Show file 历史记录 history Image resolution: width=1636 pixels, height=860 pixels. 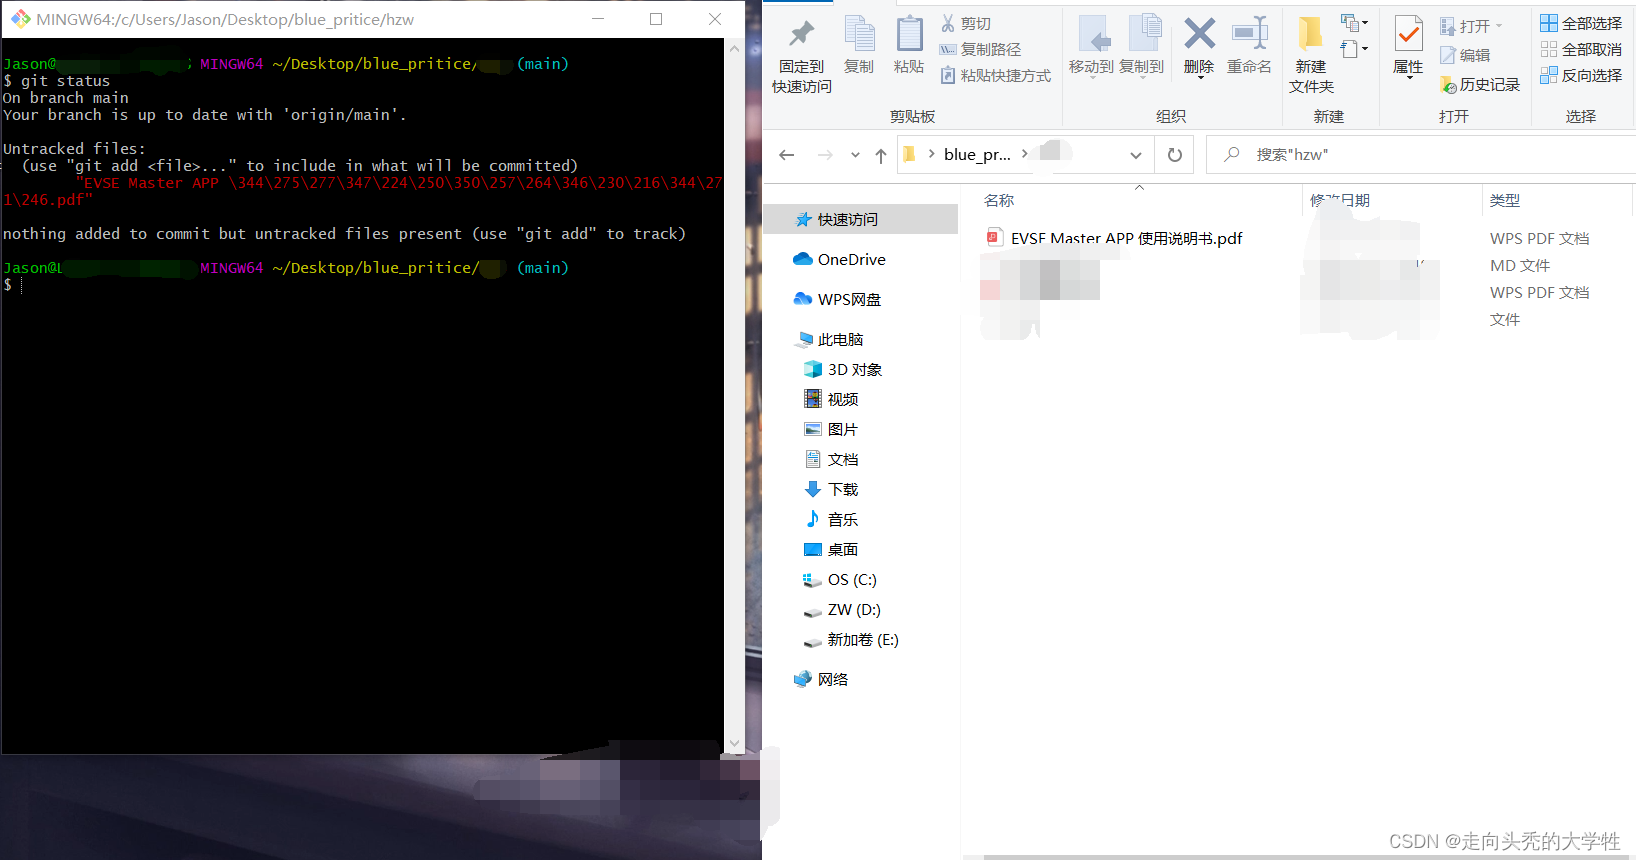point(1480,84)
